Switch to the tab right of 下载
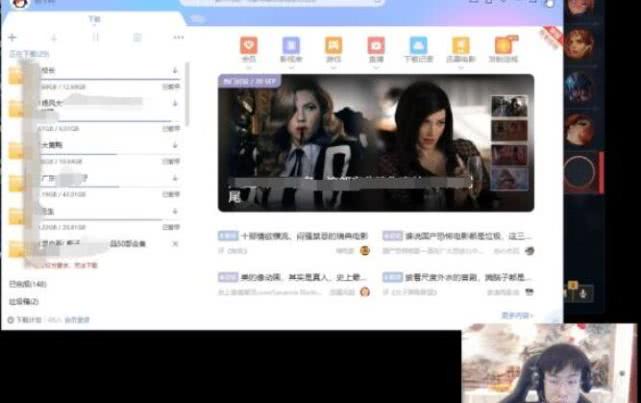The height and width of the screenshot is (403, 641). point(197,19)
